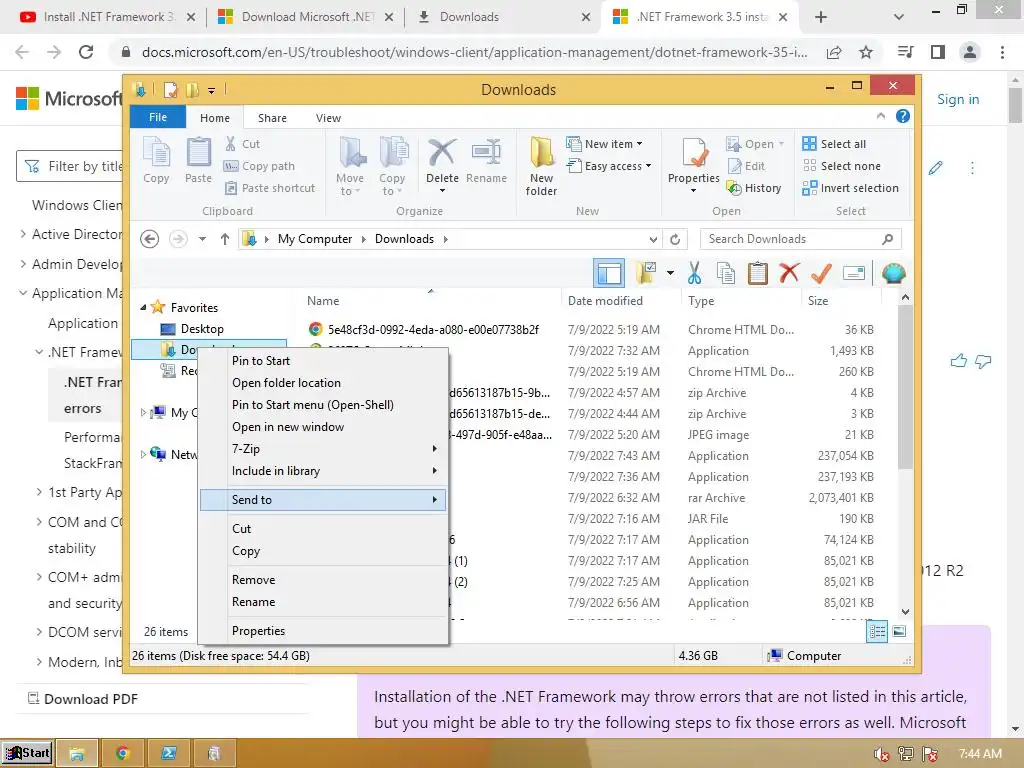Choose Open in new window in the context menu
The width and height of the screenshot is (1024, 768).
point(324,426)
